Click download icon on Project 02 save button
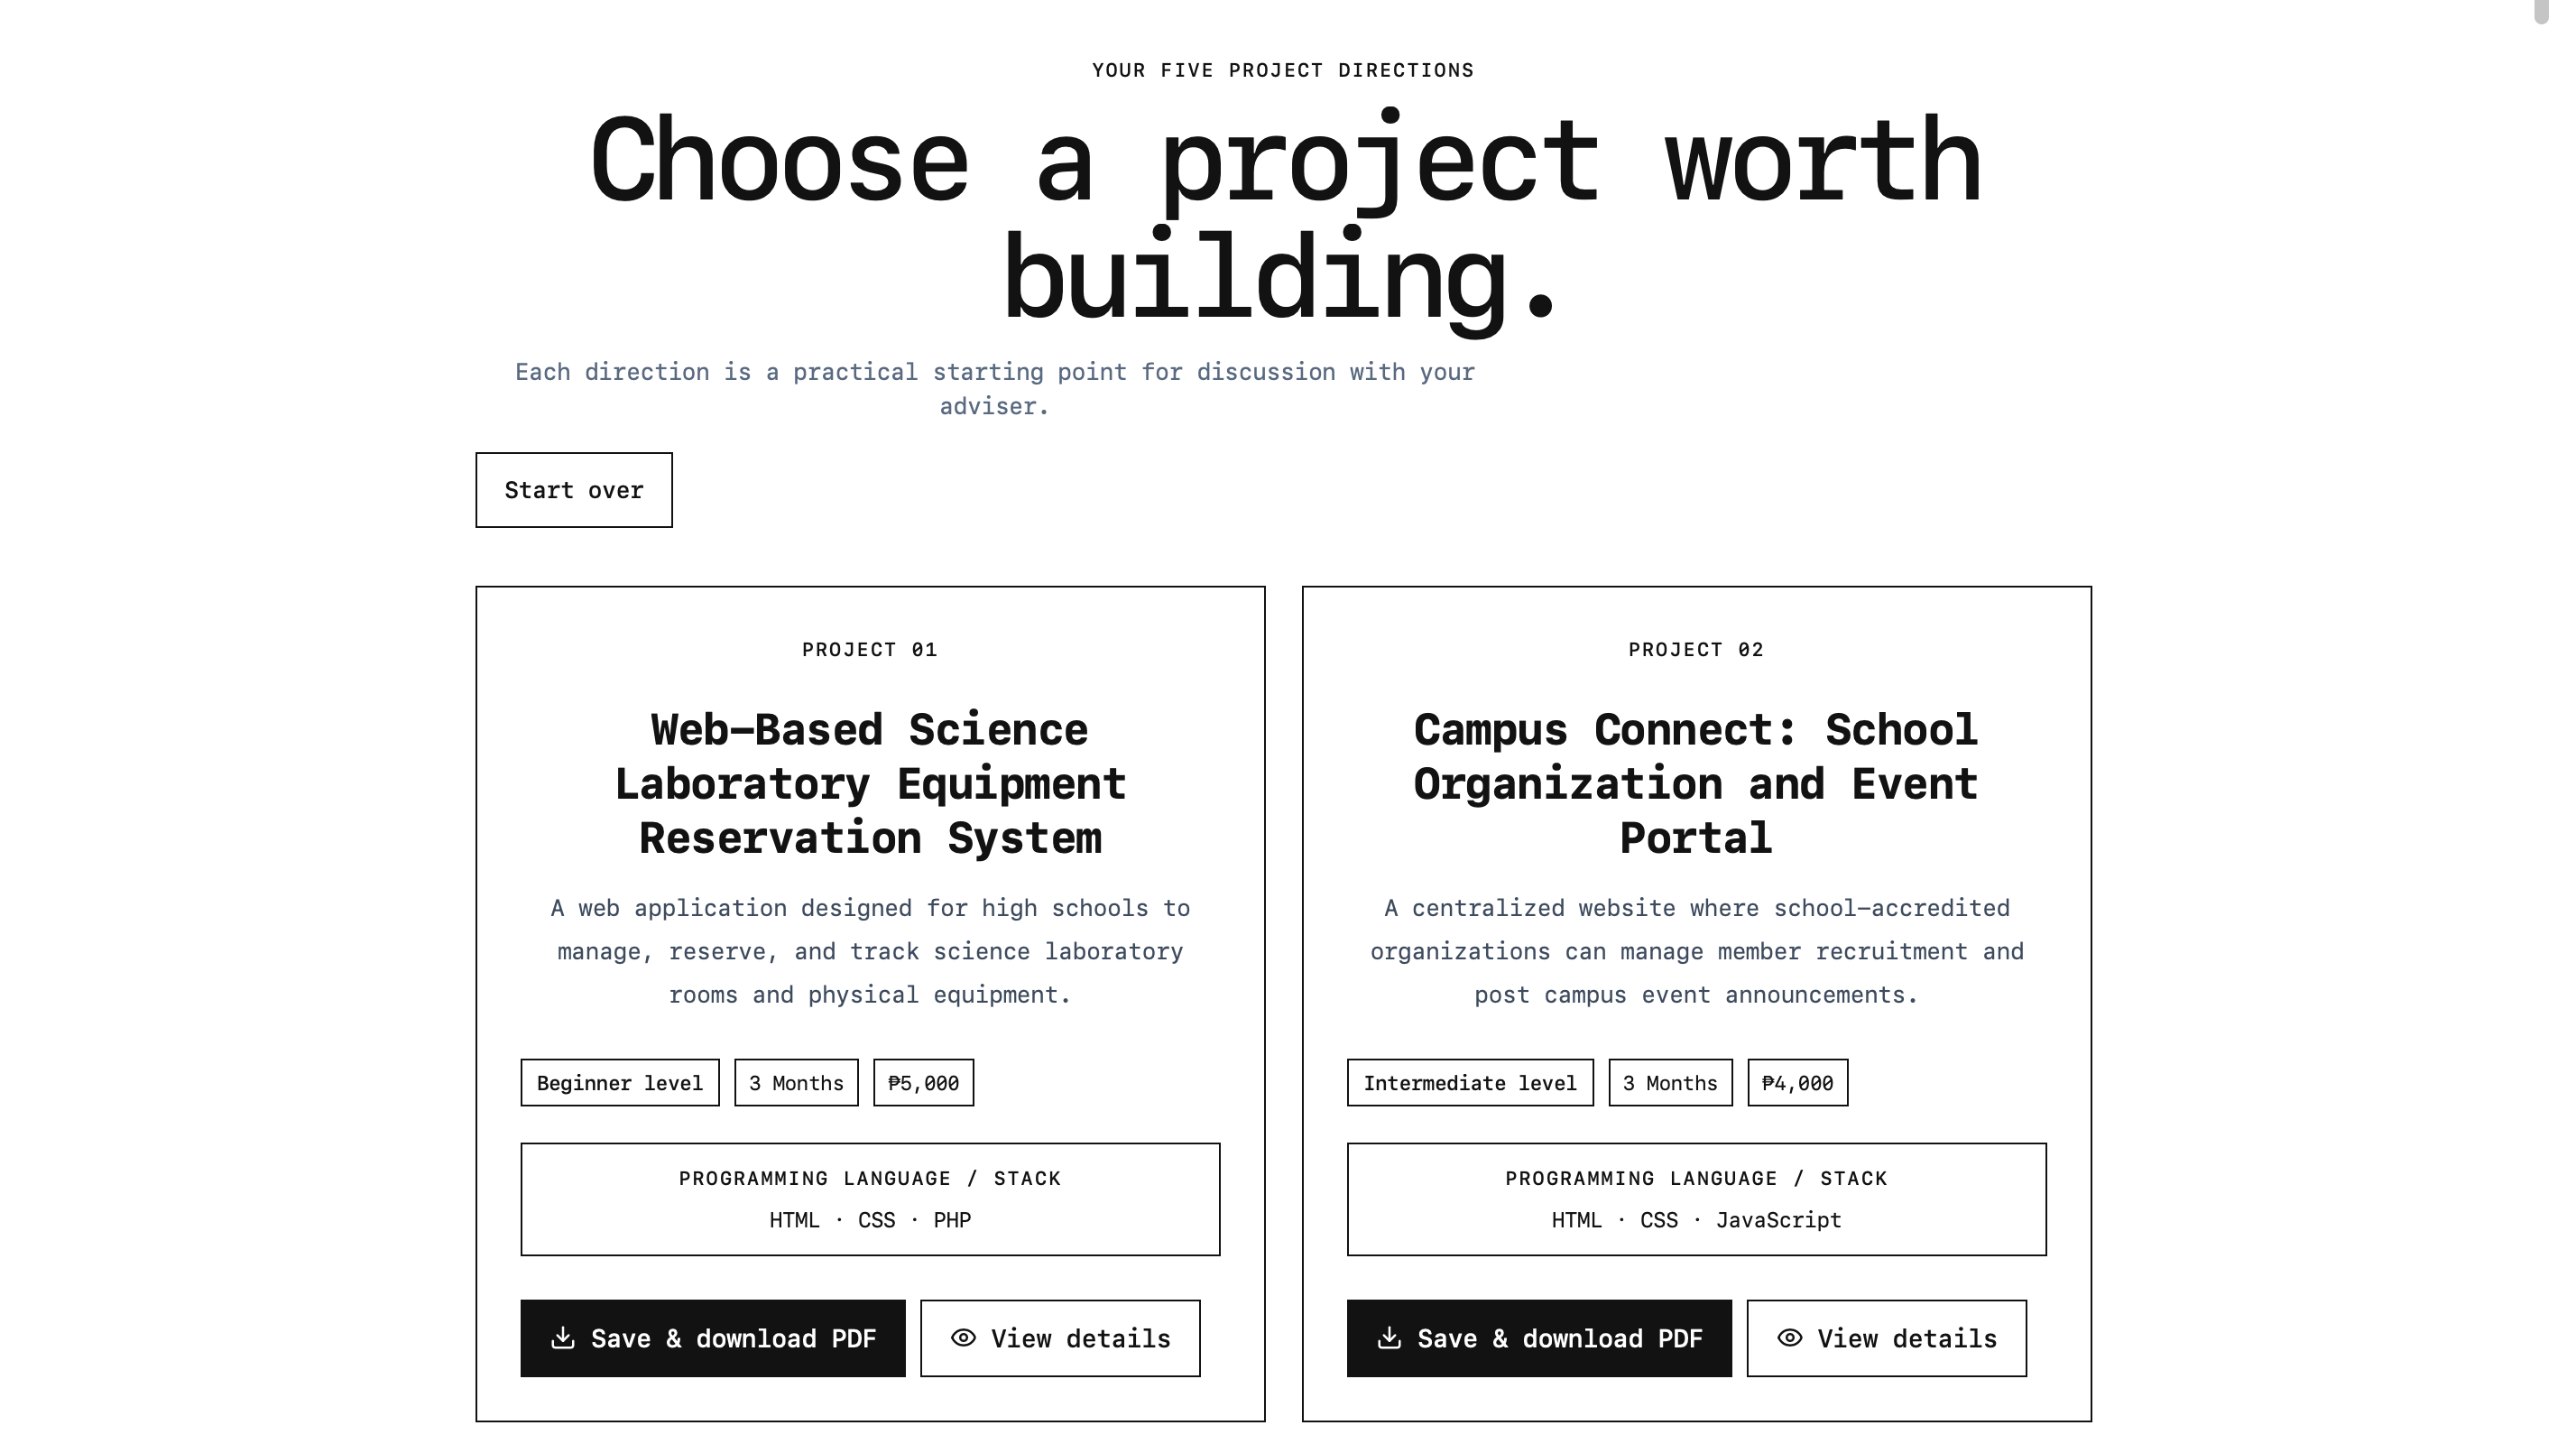The height and width of the screenshot is (1444, 2576). (x=1389, y=1338)
